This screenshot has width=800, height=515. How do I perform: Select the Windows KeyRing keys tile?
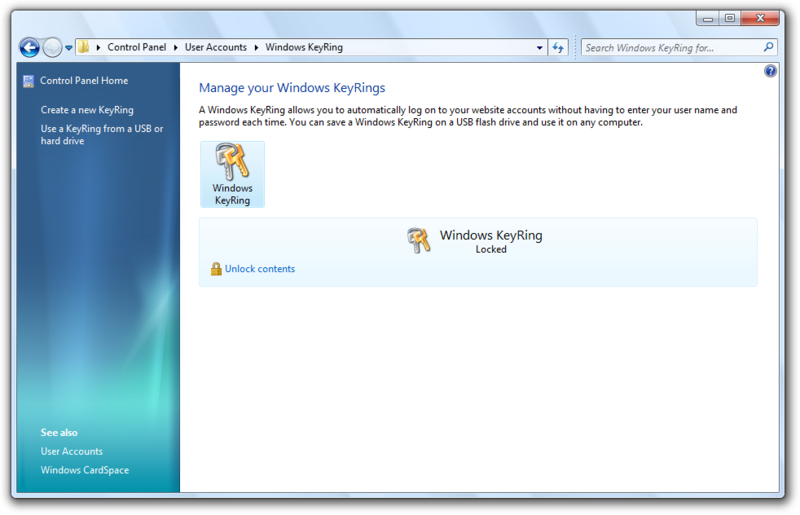tap(232, 174)
